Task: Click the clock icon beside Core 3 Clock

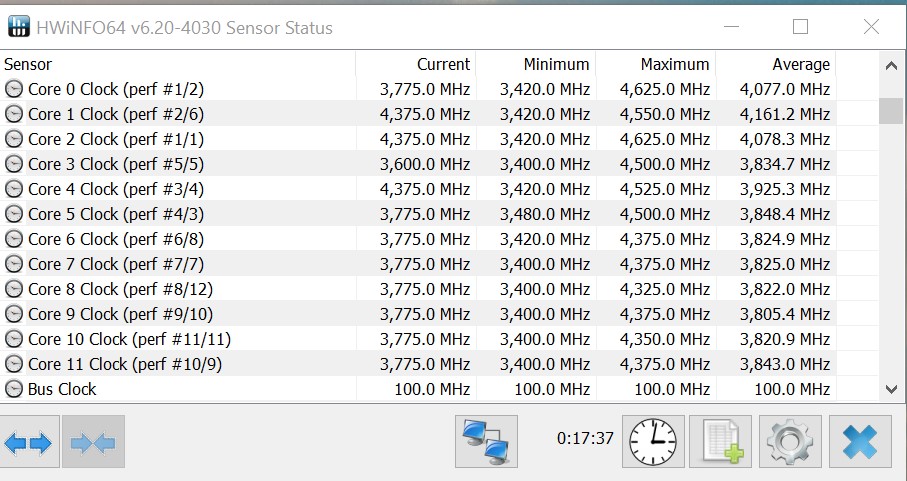Action: pyautogui.click(x=14, y=164)
